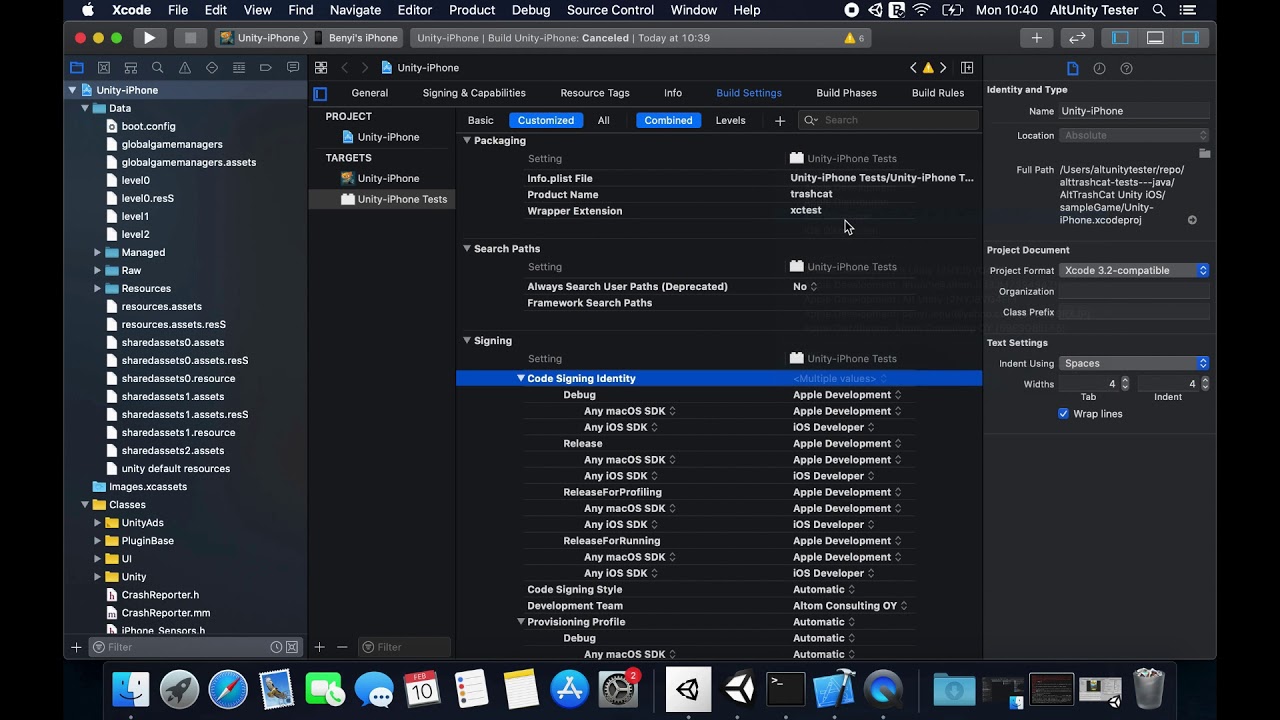Open the symbol navigator
This screenshot has height=720, width=1280.
point(131,68)
